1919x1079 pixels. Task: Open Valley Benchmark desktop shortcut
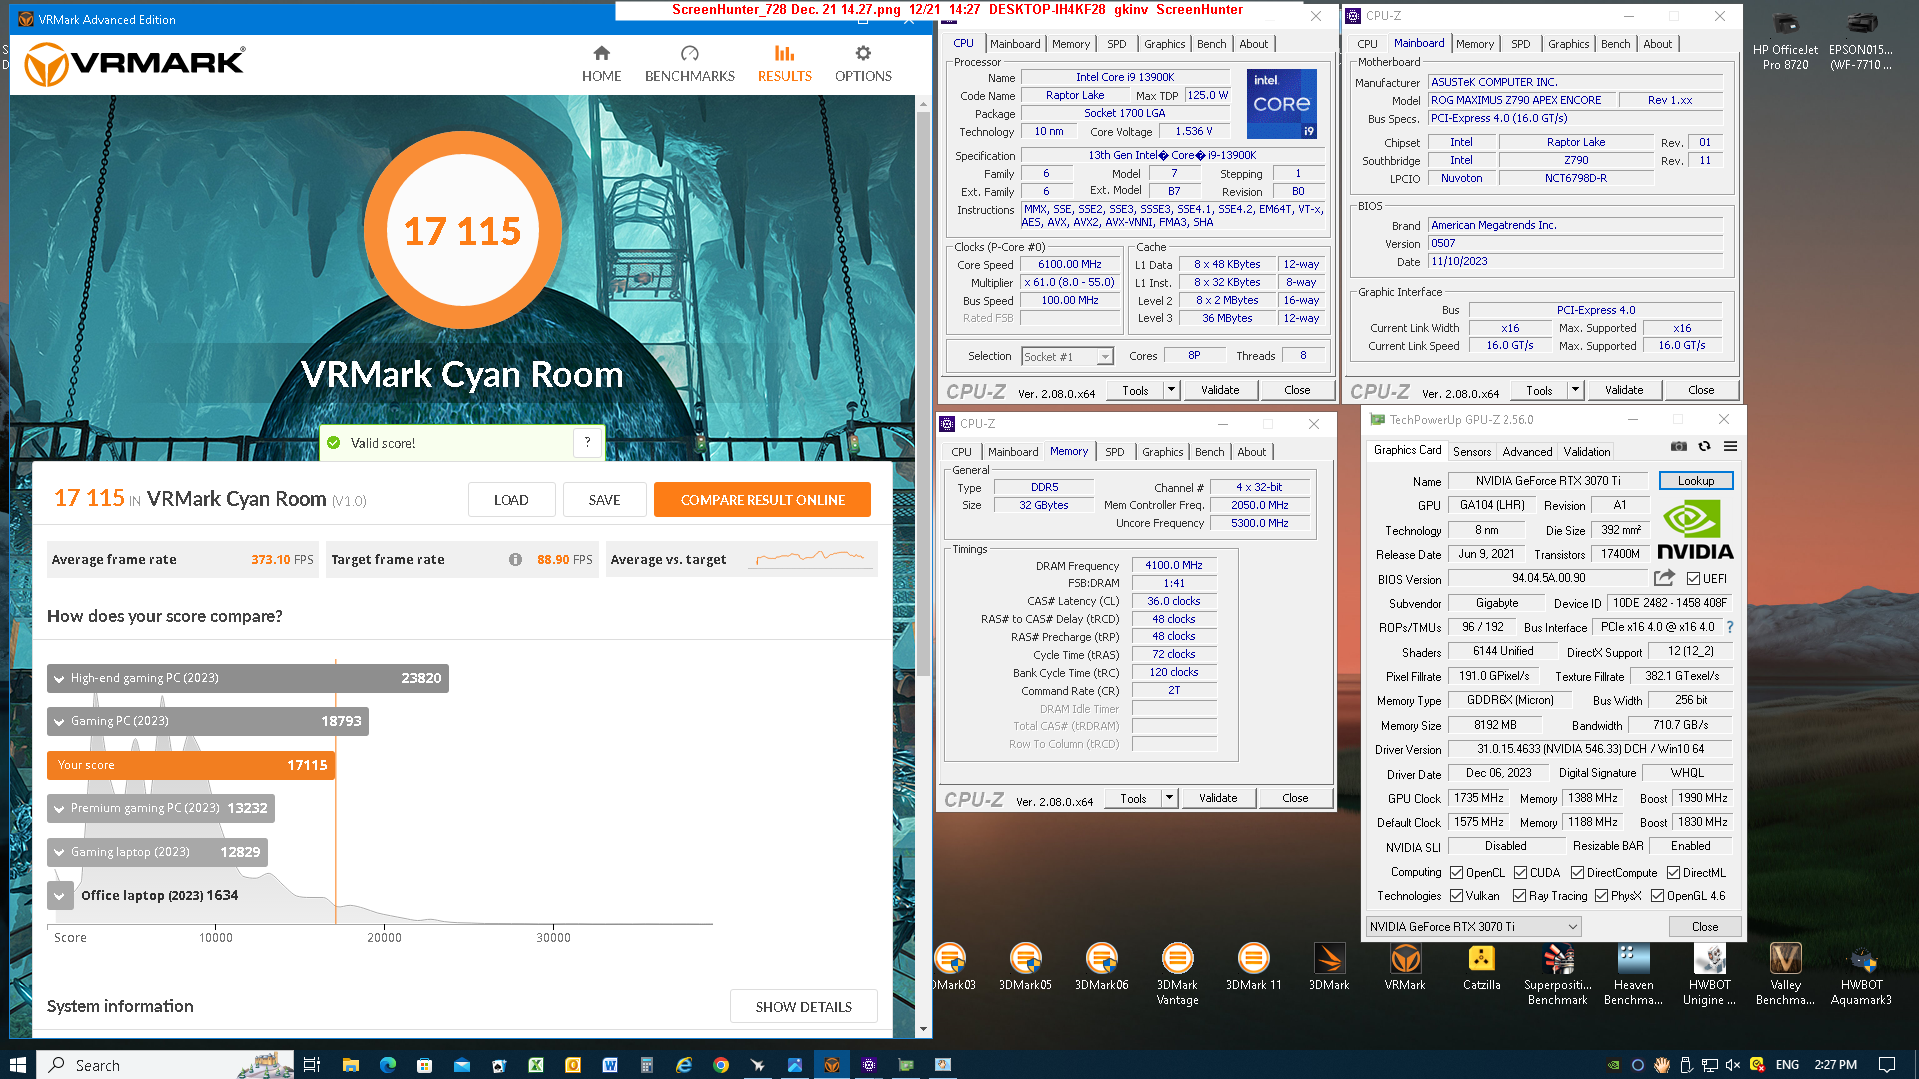(1785, 974)
